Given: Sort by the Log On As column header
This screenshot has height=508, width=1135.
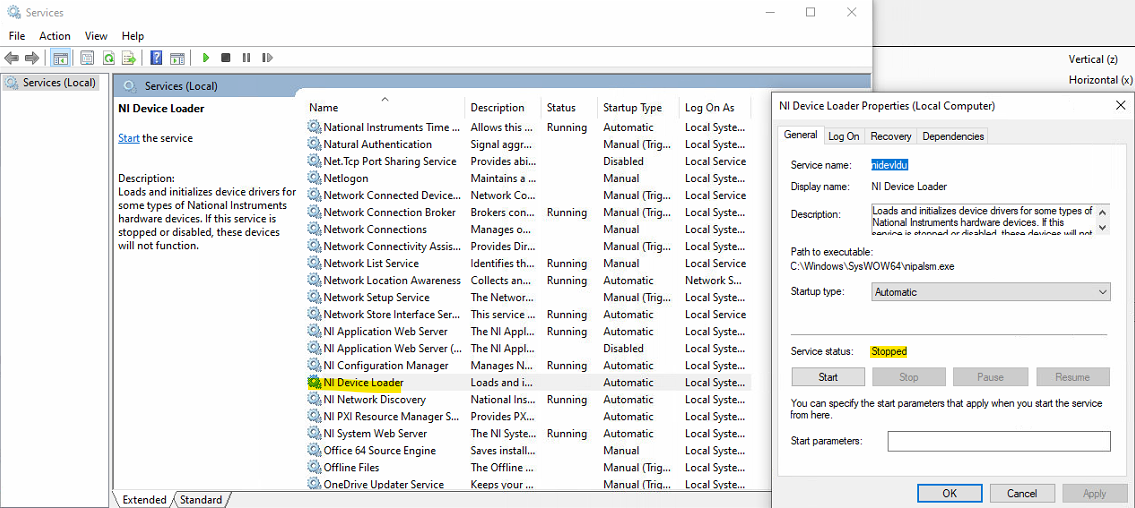Looking at the screenshot, I should click(715, 107).
